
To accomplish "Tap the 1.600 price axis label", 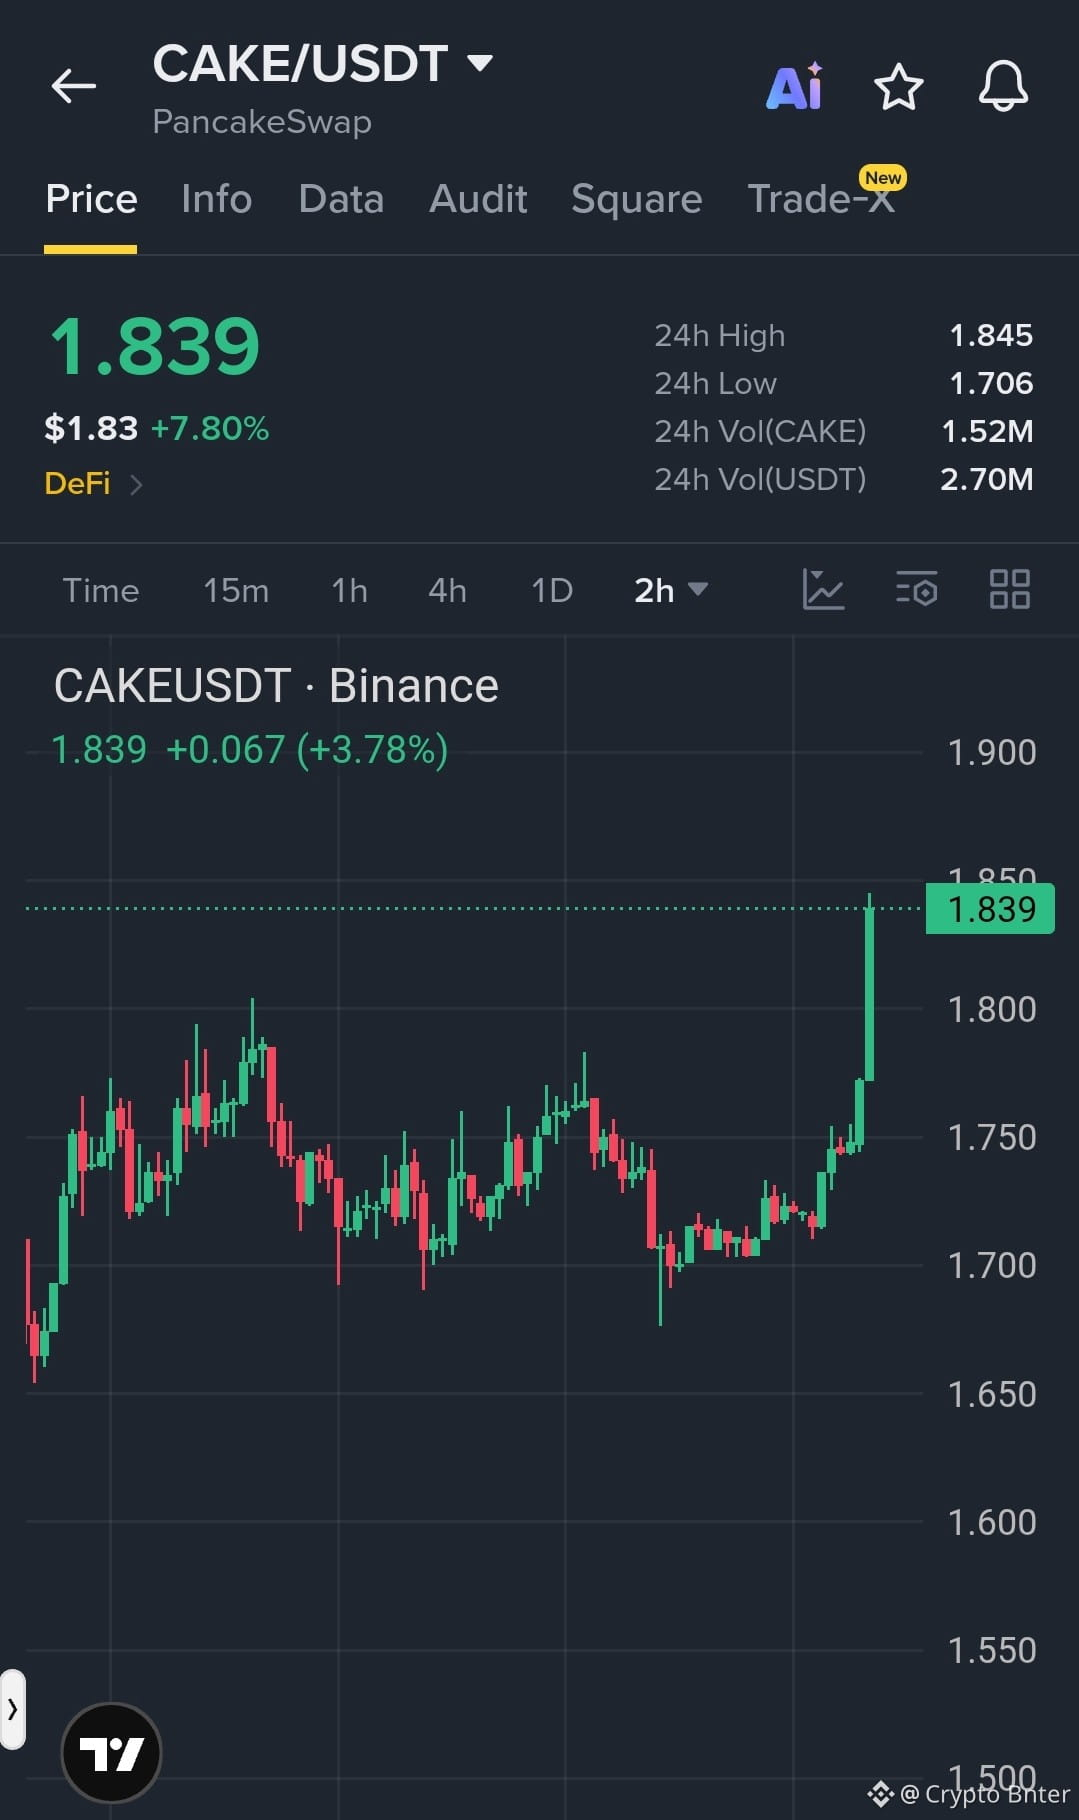I will pyautogui.click(x=991, y=1523).
